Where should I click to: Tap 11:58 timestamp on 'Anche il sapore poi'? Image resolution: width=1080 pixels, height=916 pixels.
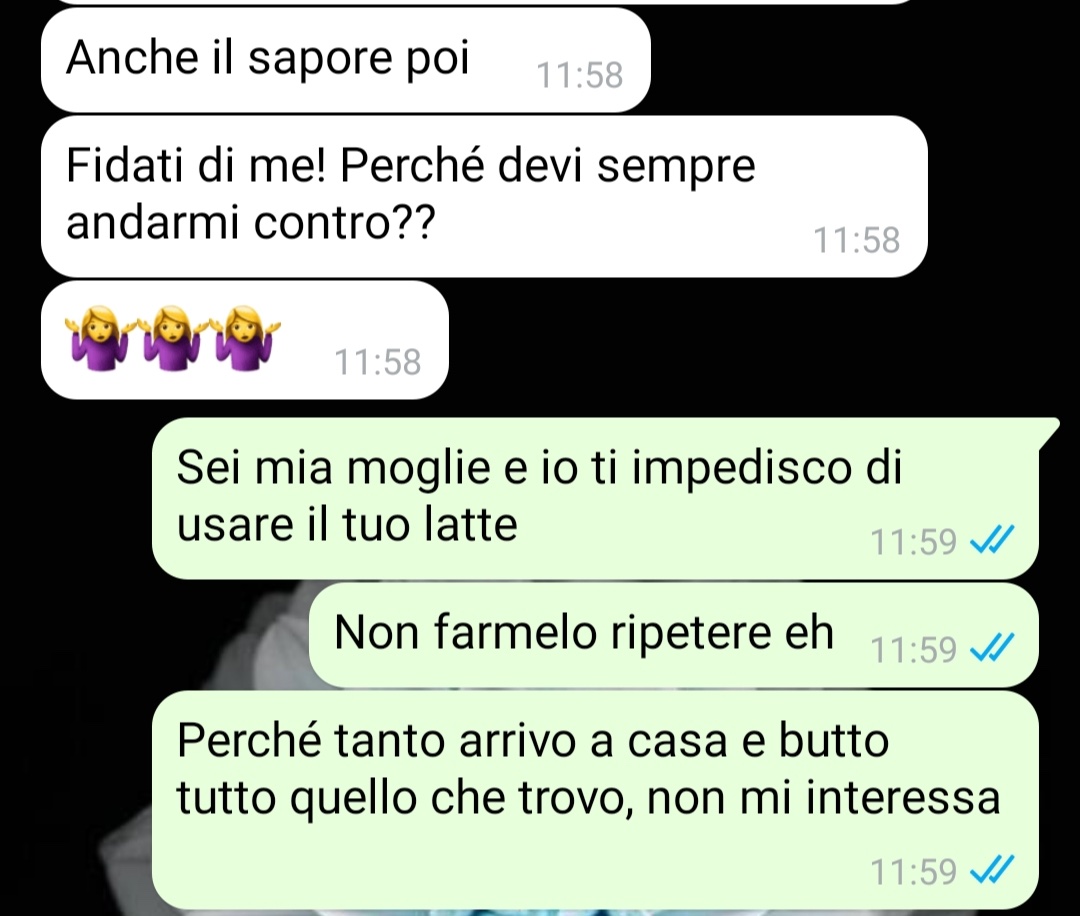click(579, 76)
